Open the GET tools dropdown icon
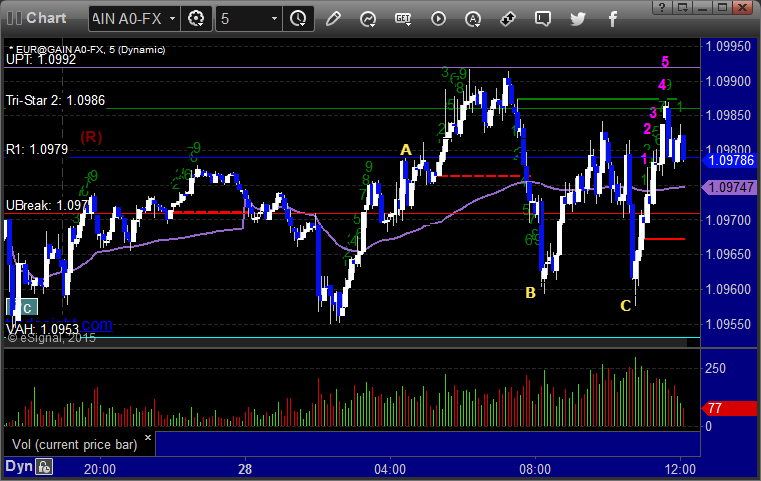 (403, 19)
